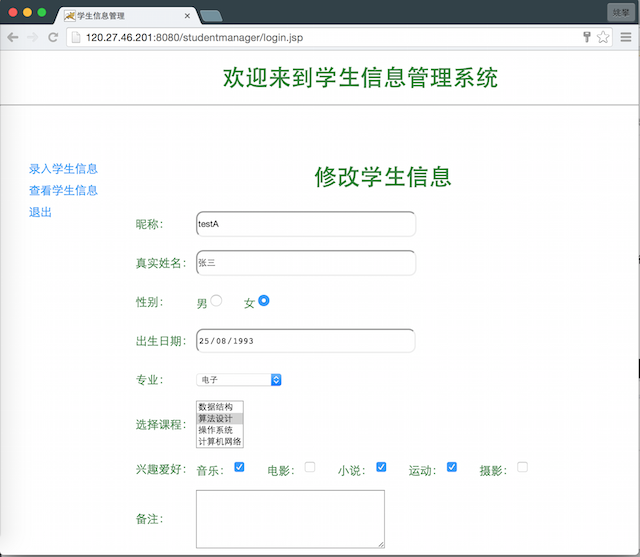
Task: Click the 备注 textarea resize handle
Action: (x=381, y=544)
